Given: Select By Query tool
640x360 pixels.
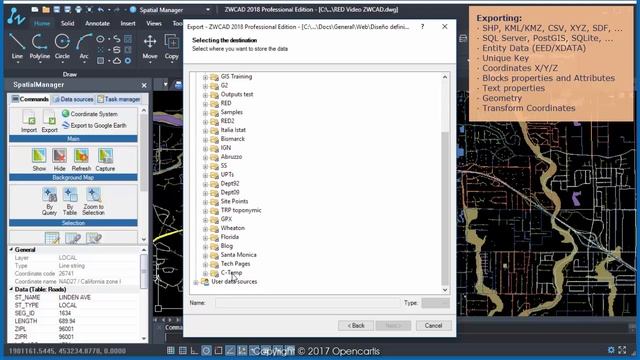Looking at the screenshot, I should coord(49,201).
